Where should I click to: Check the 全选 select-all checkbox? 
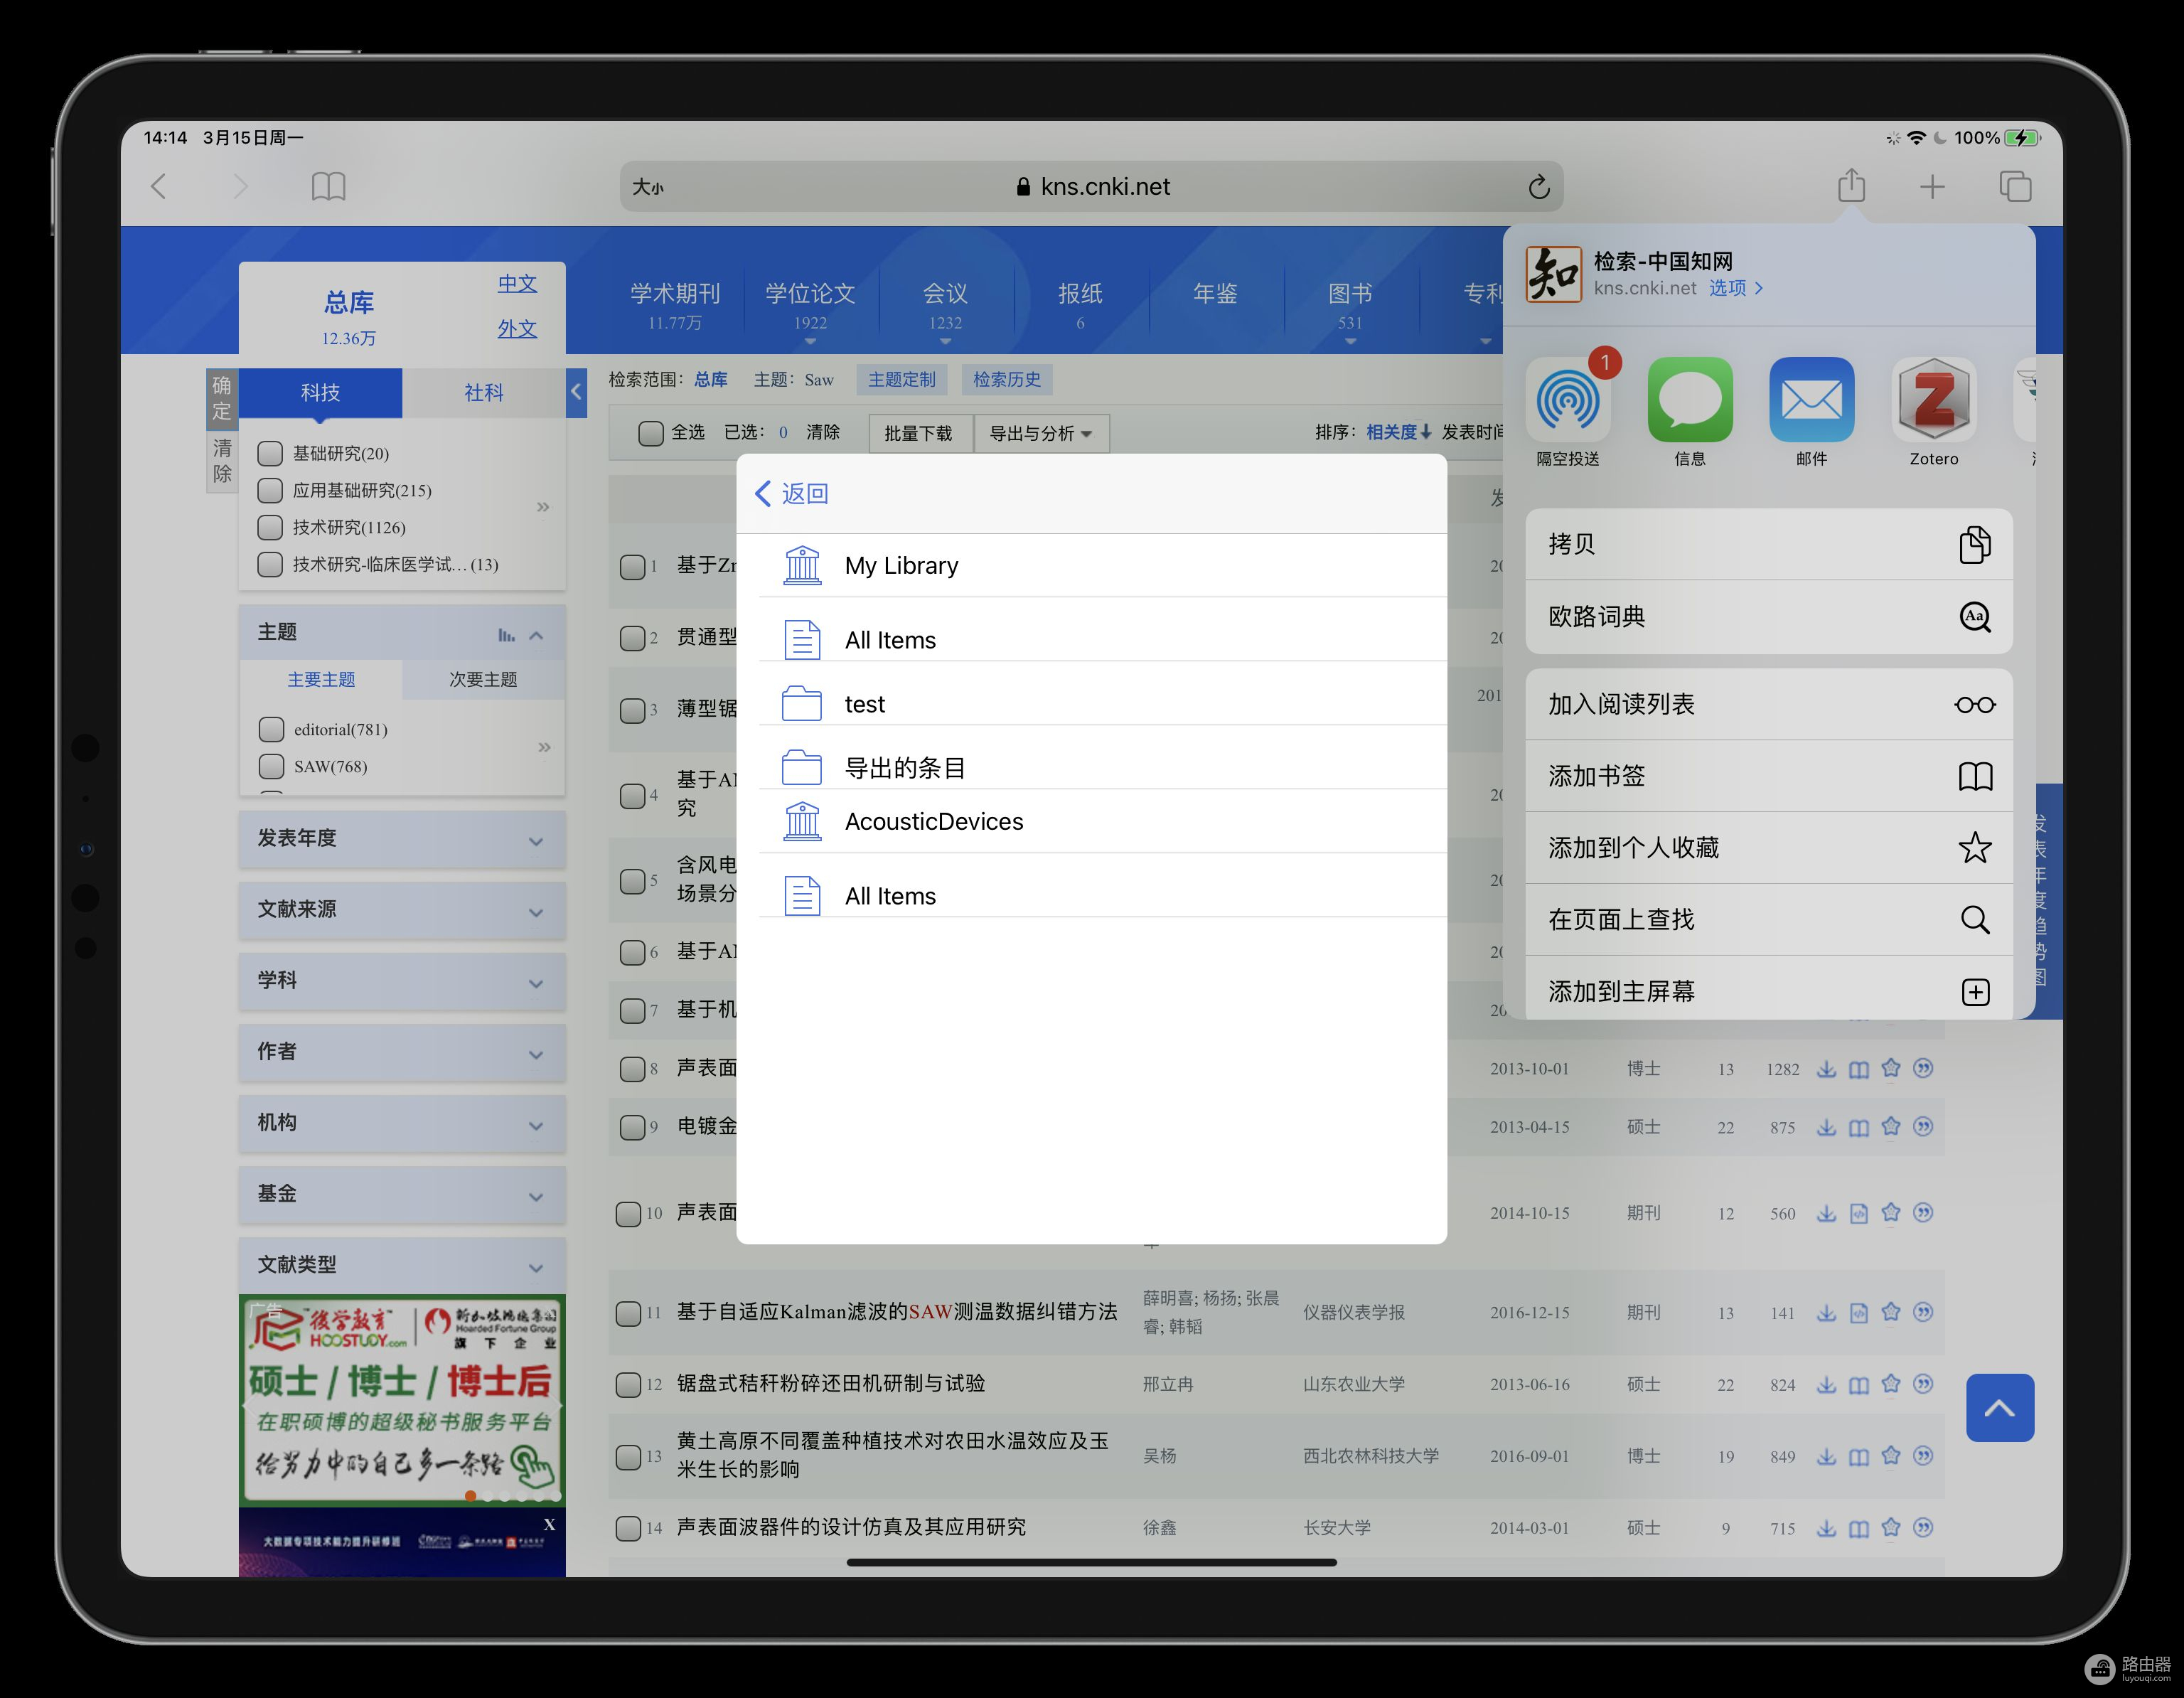(651, 433)
